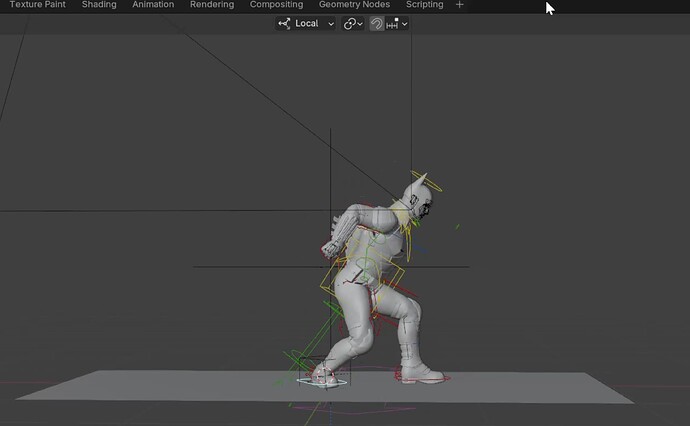Open the pivot point dropdown
Viewport: 690px width, 426px height.
353,24
